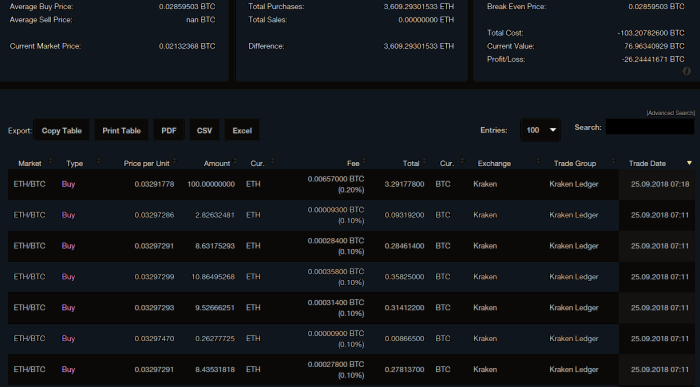Focus the Search input field
The height and width of the screenshot is (387, 700).
coord(650,127)
